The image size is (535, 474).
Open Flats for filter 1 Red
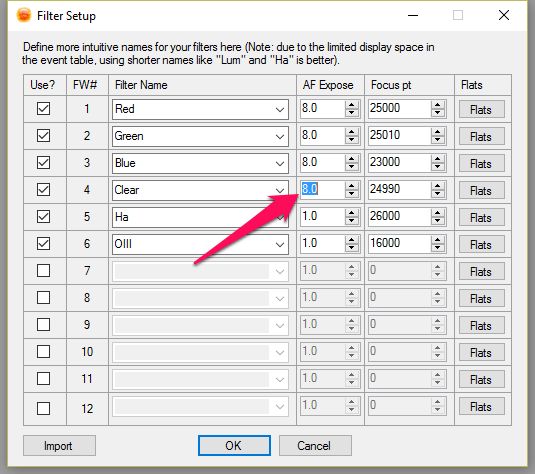[481, 110]
